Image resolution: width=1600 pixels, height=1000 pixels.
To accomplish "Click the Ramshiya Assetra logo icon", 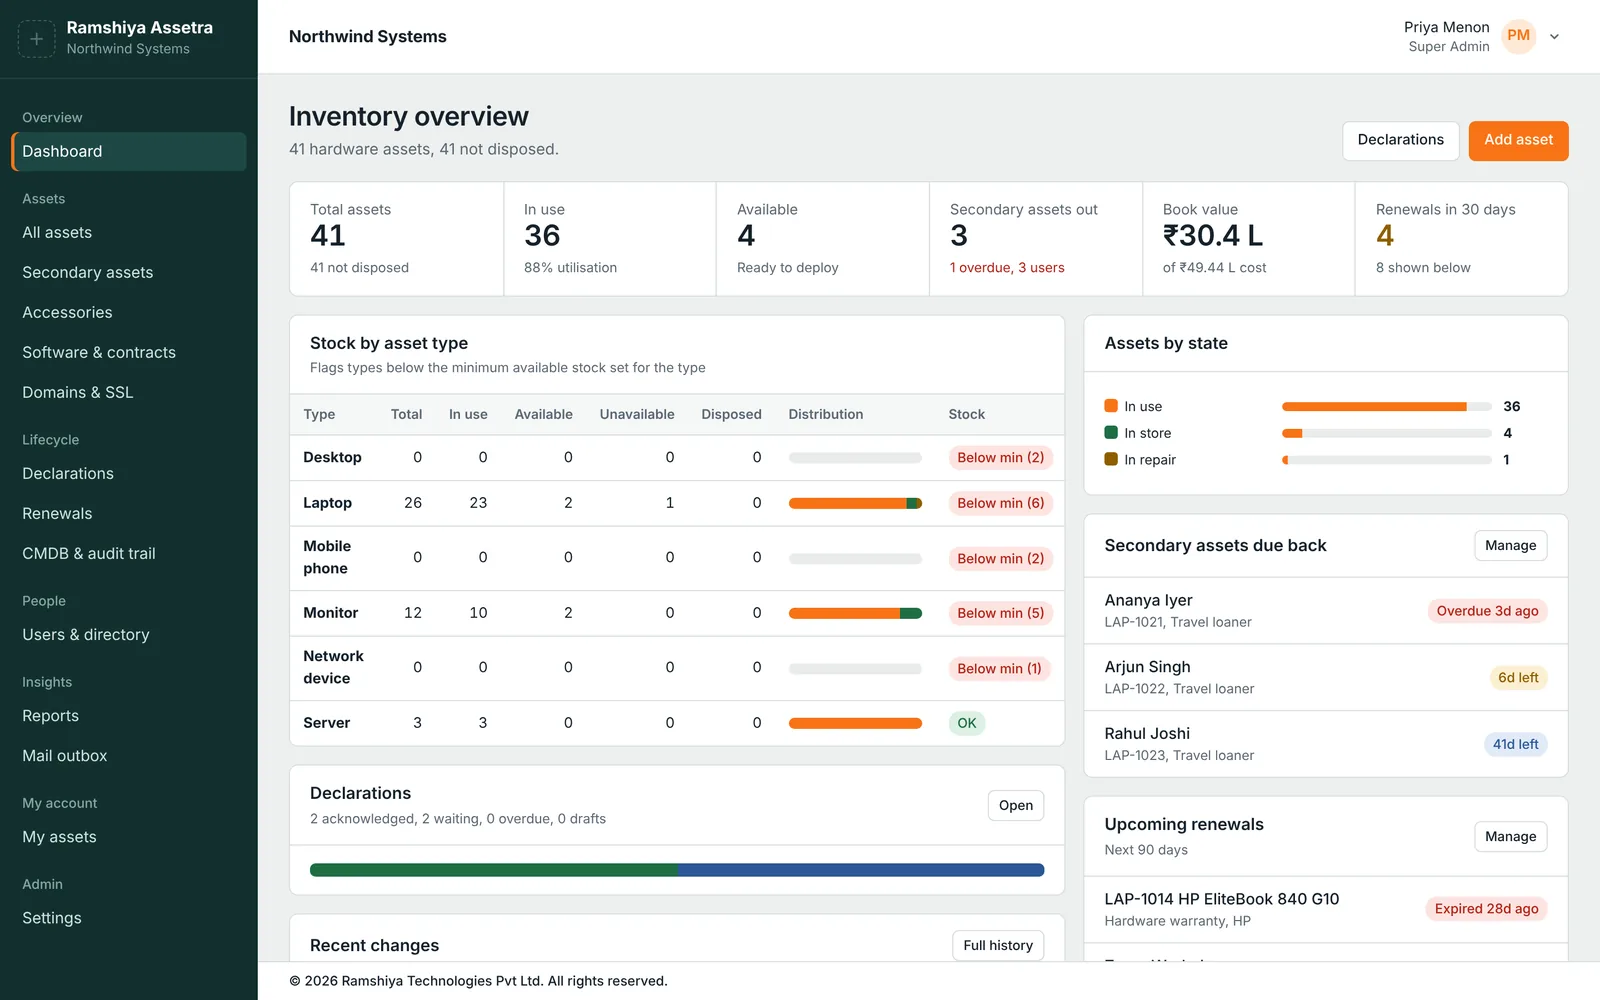I will [x=36, y=39].
